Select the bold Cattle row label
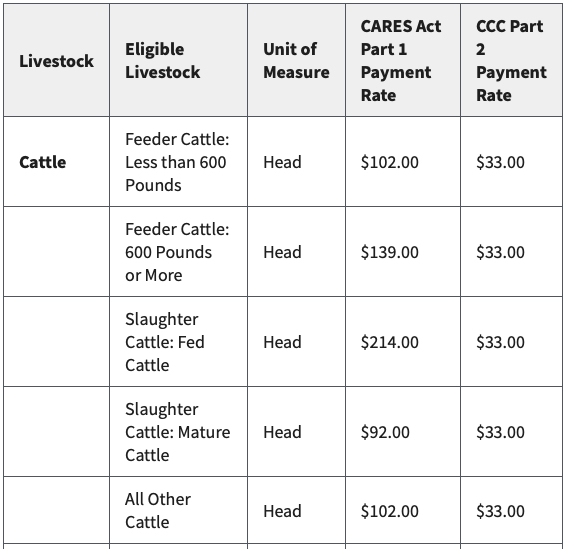Screen dimensions: 566x549 click(43, 162)
